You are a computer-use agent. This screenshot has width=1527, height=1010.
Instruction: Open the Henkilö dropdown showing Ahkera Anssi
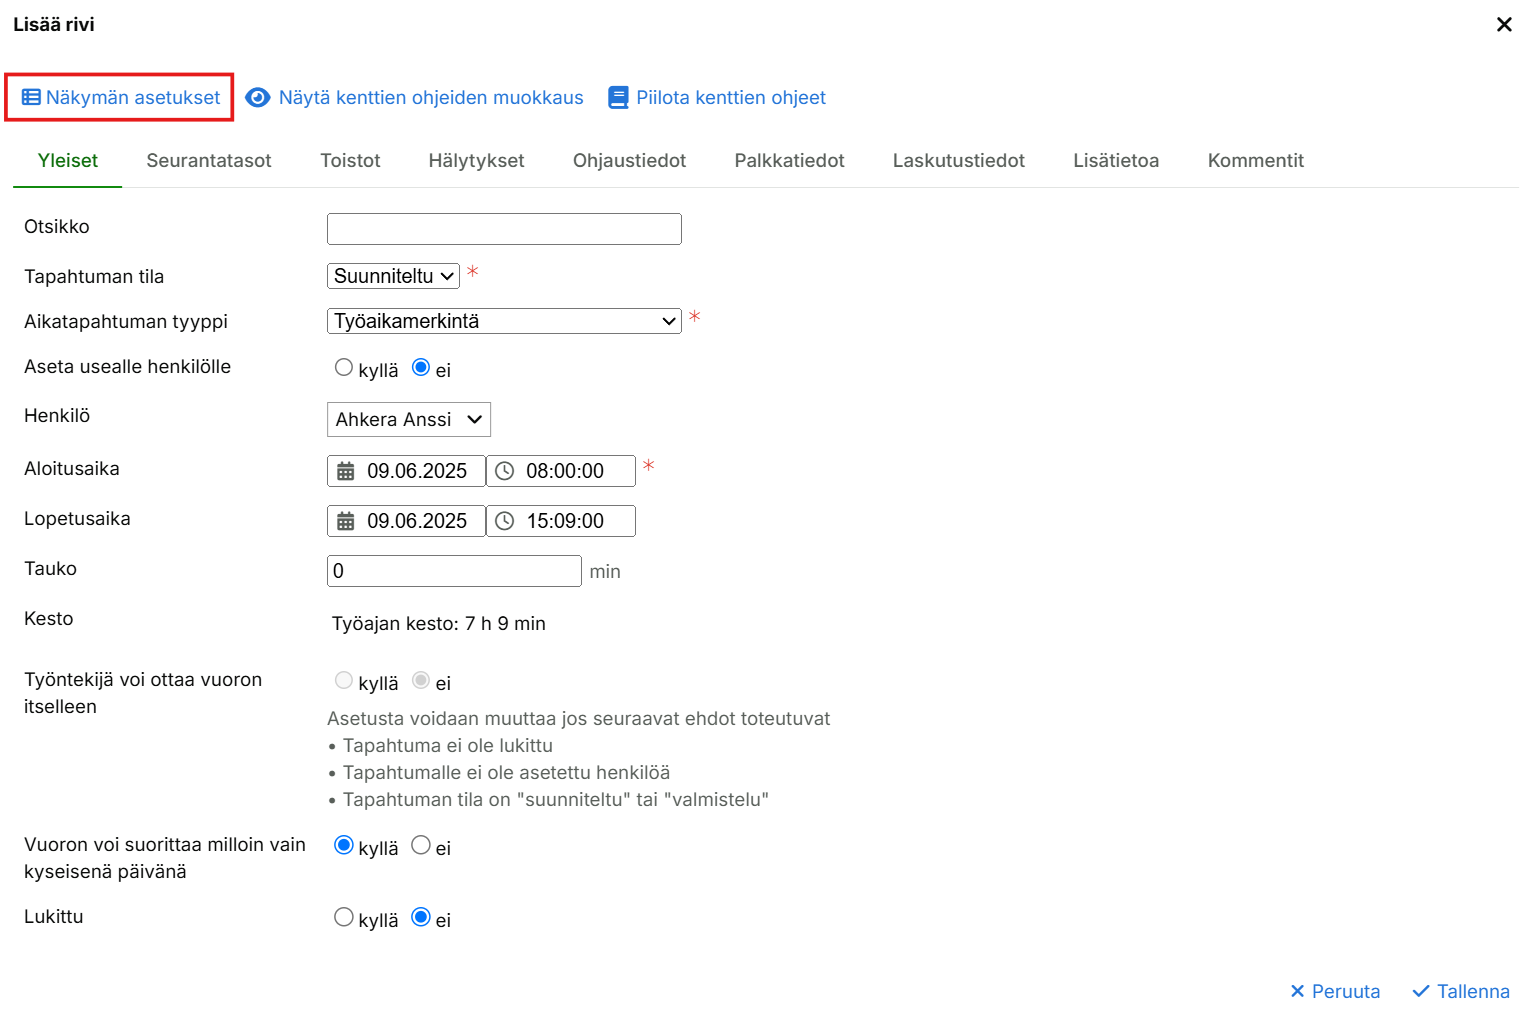pos(408,420)
